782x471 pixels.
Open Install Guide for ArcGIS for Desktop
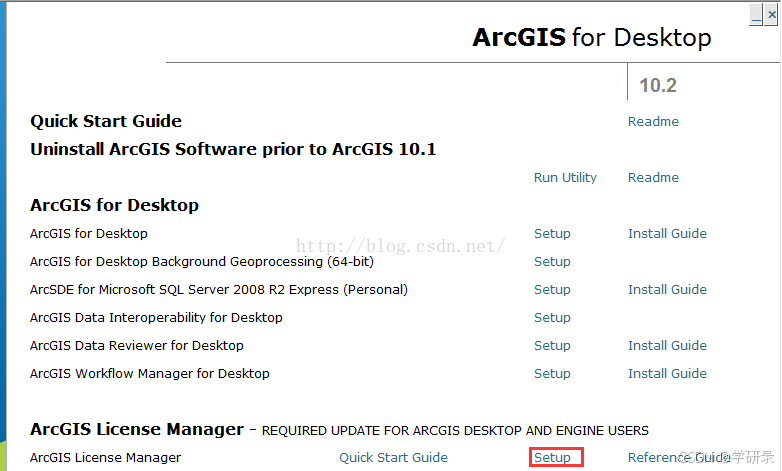667,234
